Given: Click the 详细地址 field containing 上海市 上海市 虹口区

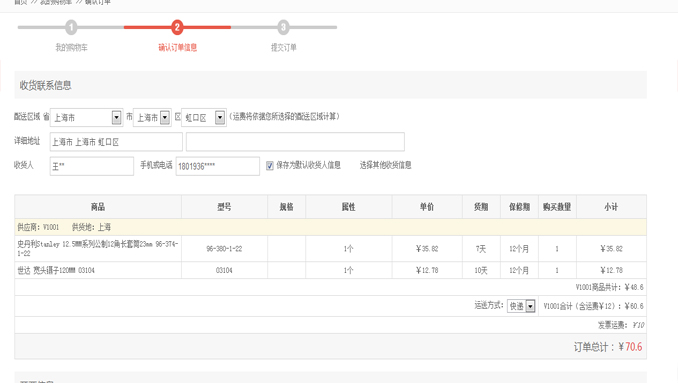Looking at the screenshot, I should (116, 142).
